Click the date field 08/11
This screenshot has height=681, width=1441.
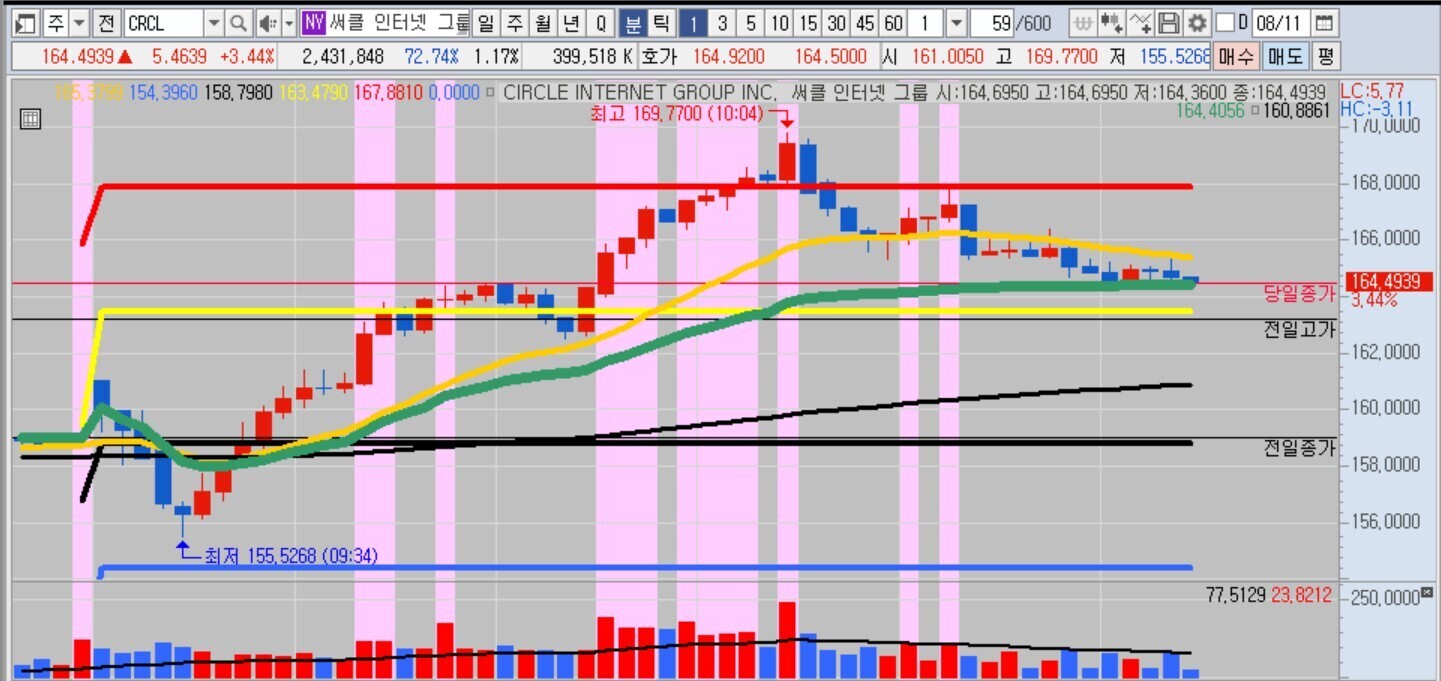[x=1281, y=22]
